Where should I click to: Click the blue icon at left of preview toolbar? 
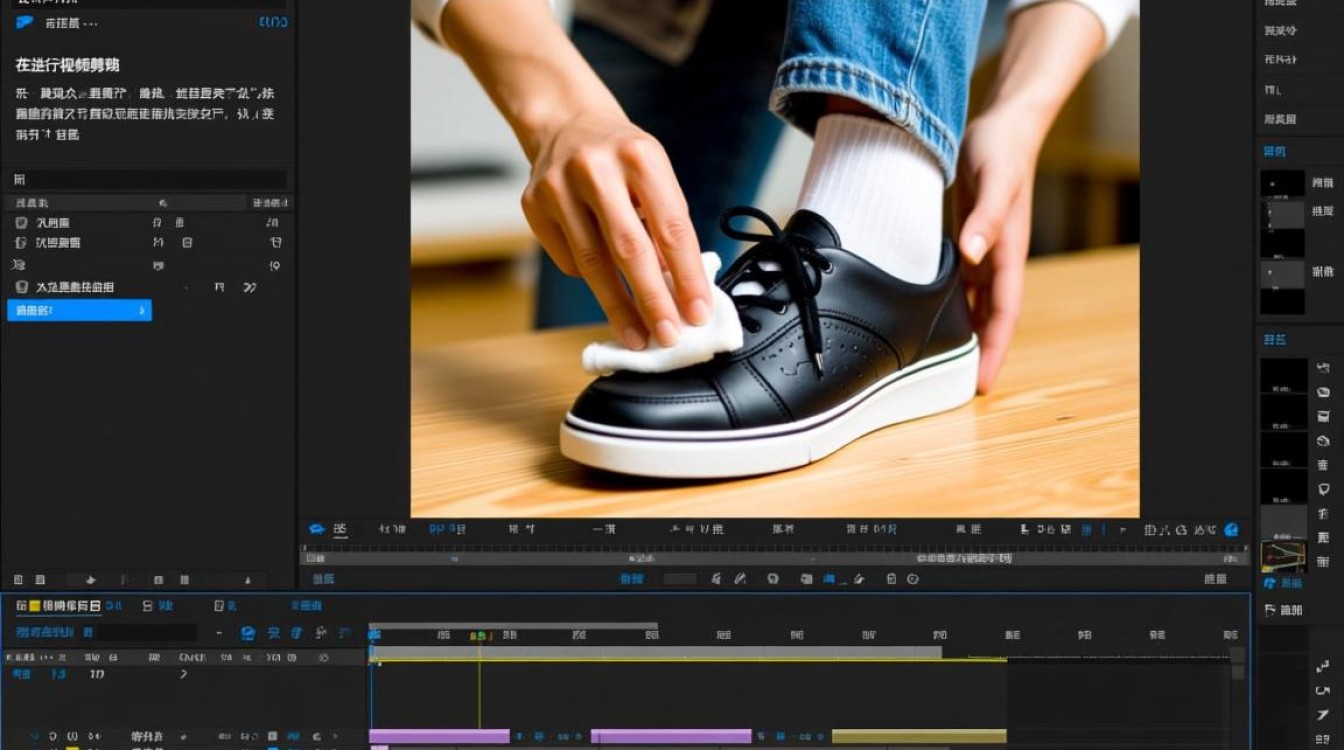coord(317,529)
